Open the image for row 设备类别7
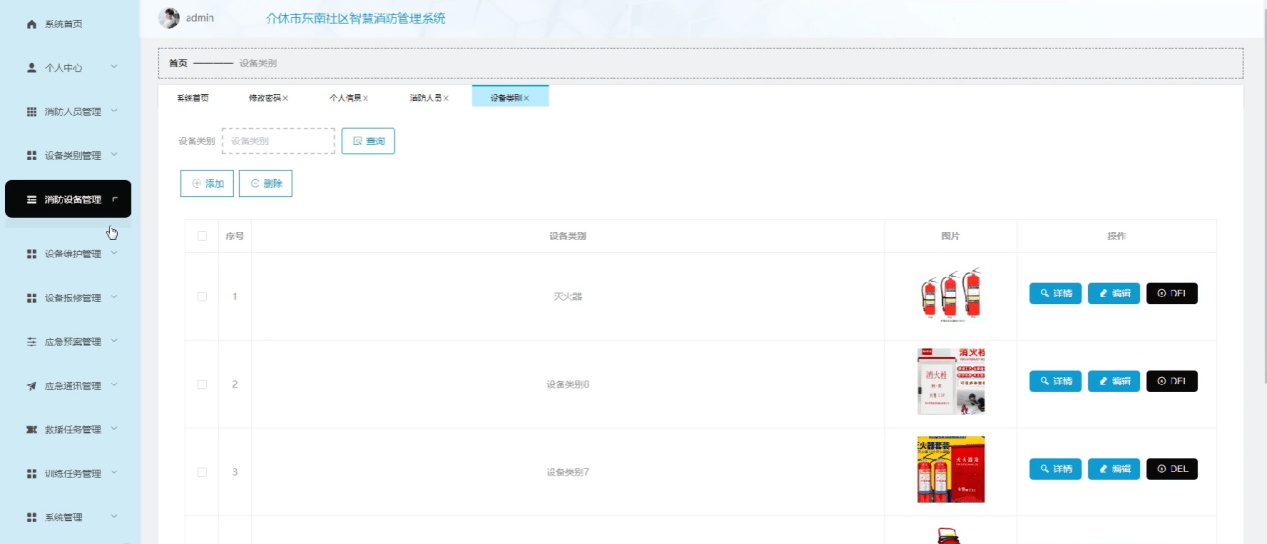The width and height of the screenshot is (1267, 544). coord(951,469)
